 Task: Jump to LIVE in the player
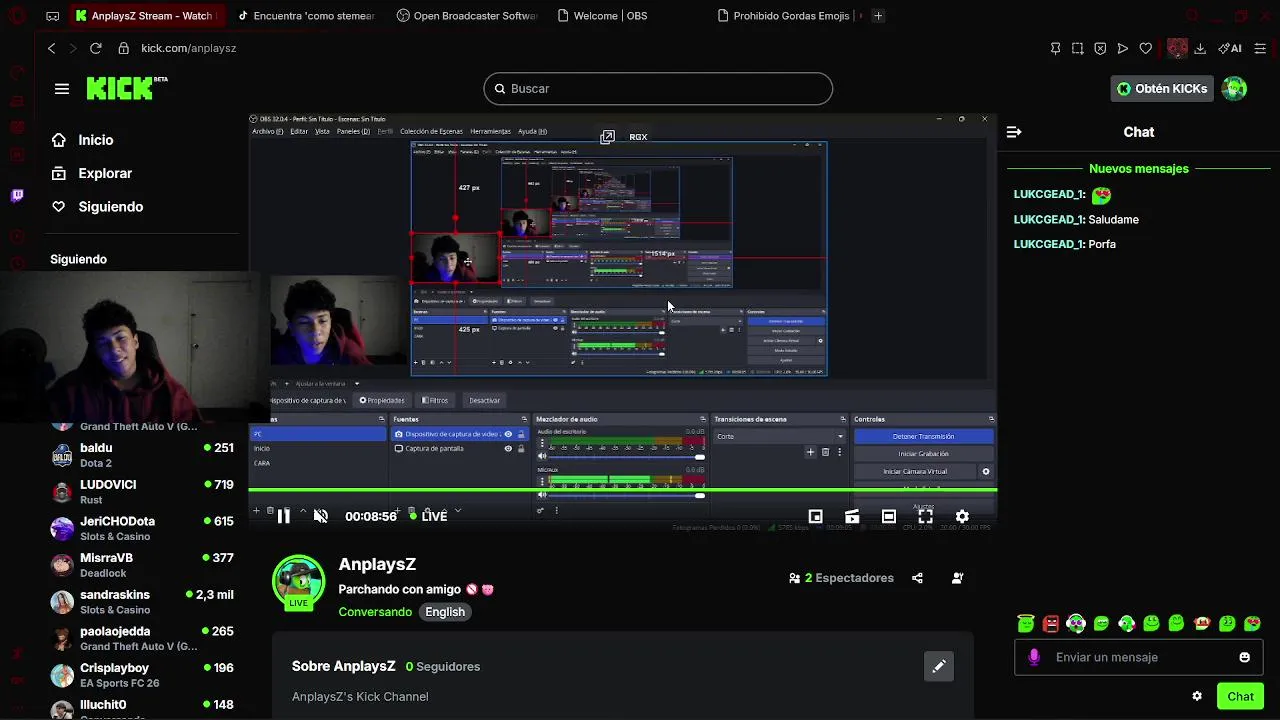click(429, 516)
